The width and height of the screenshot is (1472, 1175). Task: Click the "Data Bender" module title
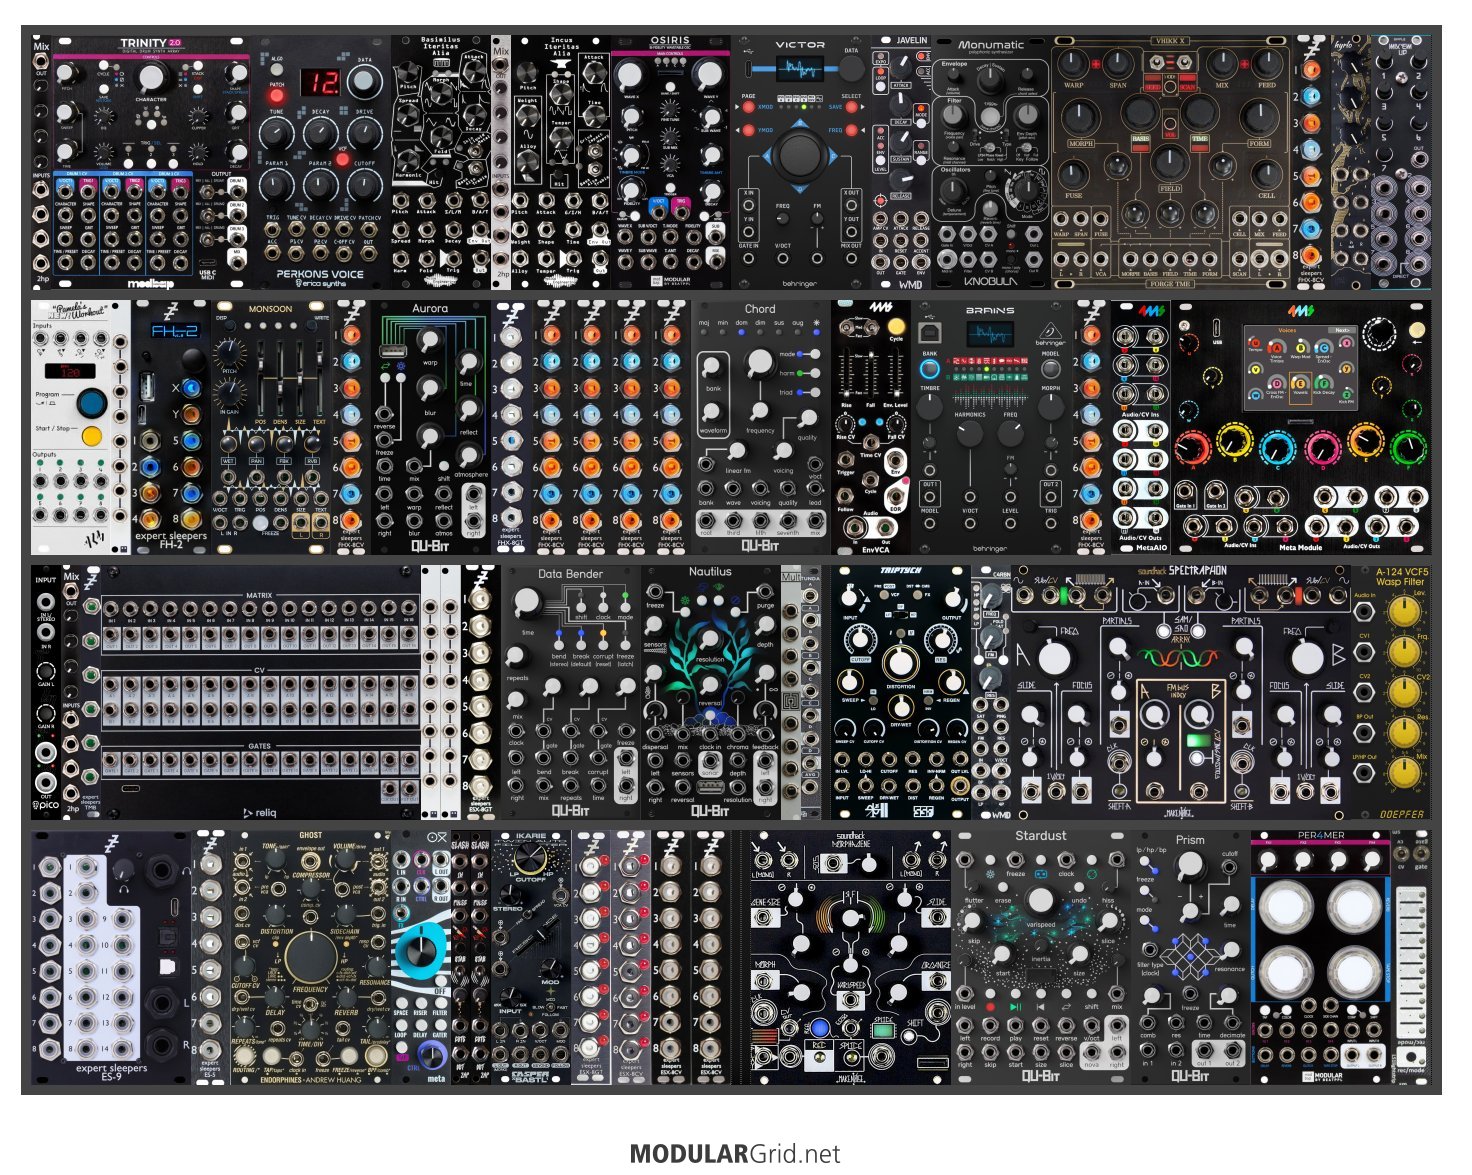click(570, 574)
